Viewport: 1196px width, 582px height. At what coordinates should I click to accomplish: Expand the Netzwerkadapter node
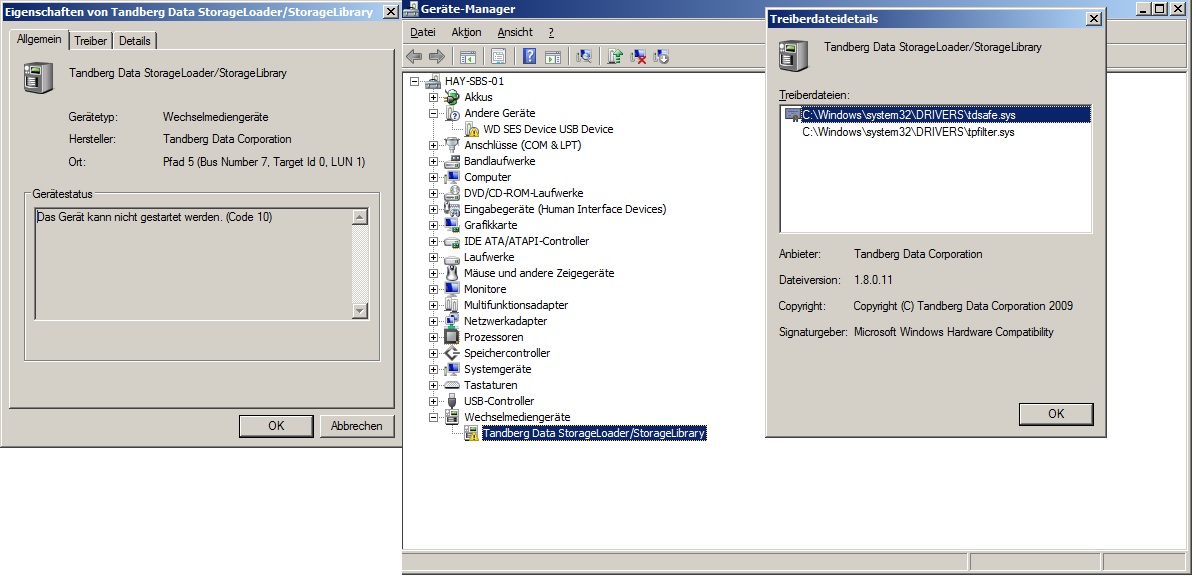(x=433, y=321)
